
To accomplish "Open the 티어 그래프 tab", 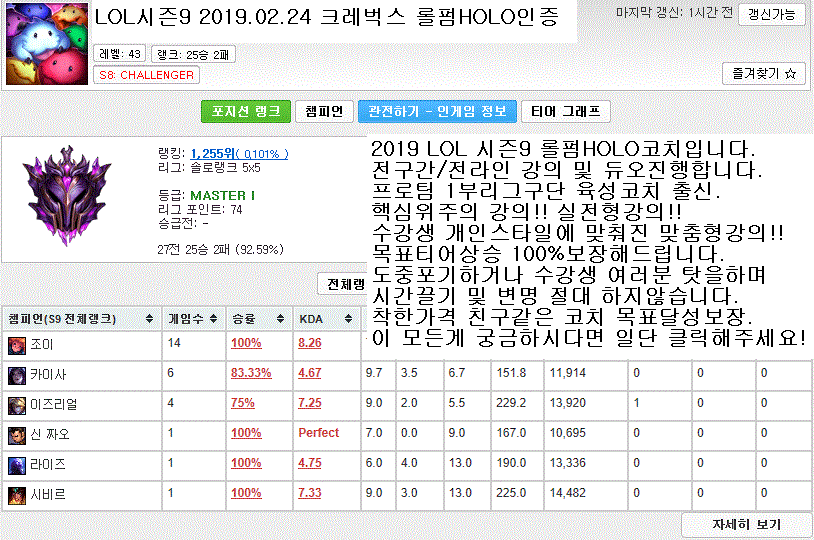I will coord(566,112).
